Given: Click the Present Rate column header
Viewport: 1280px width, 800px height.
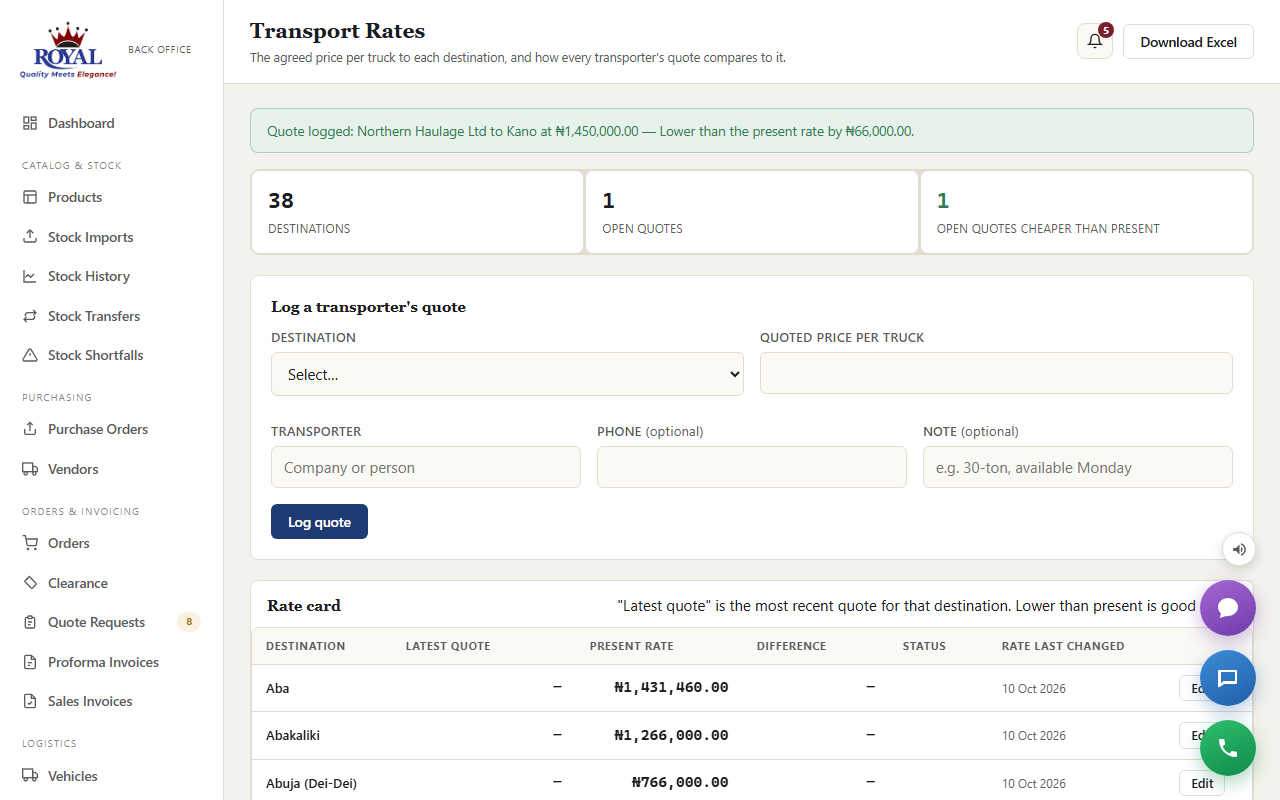Looking at the screenshot, I should (631, 646).
